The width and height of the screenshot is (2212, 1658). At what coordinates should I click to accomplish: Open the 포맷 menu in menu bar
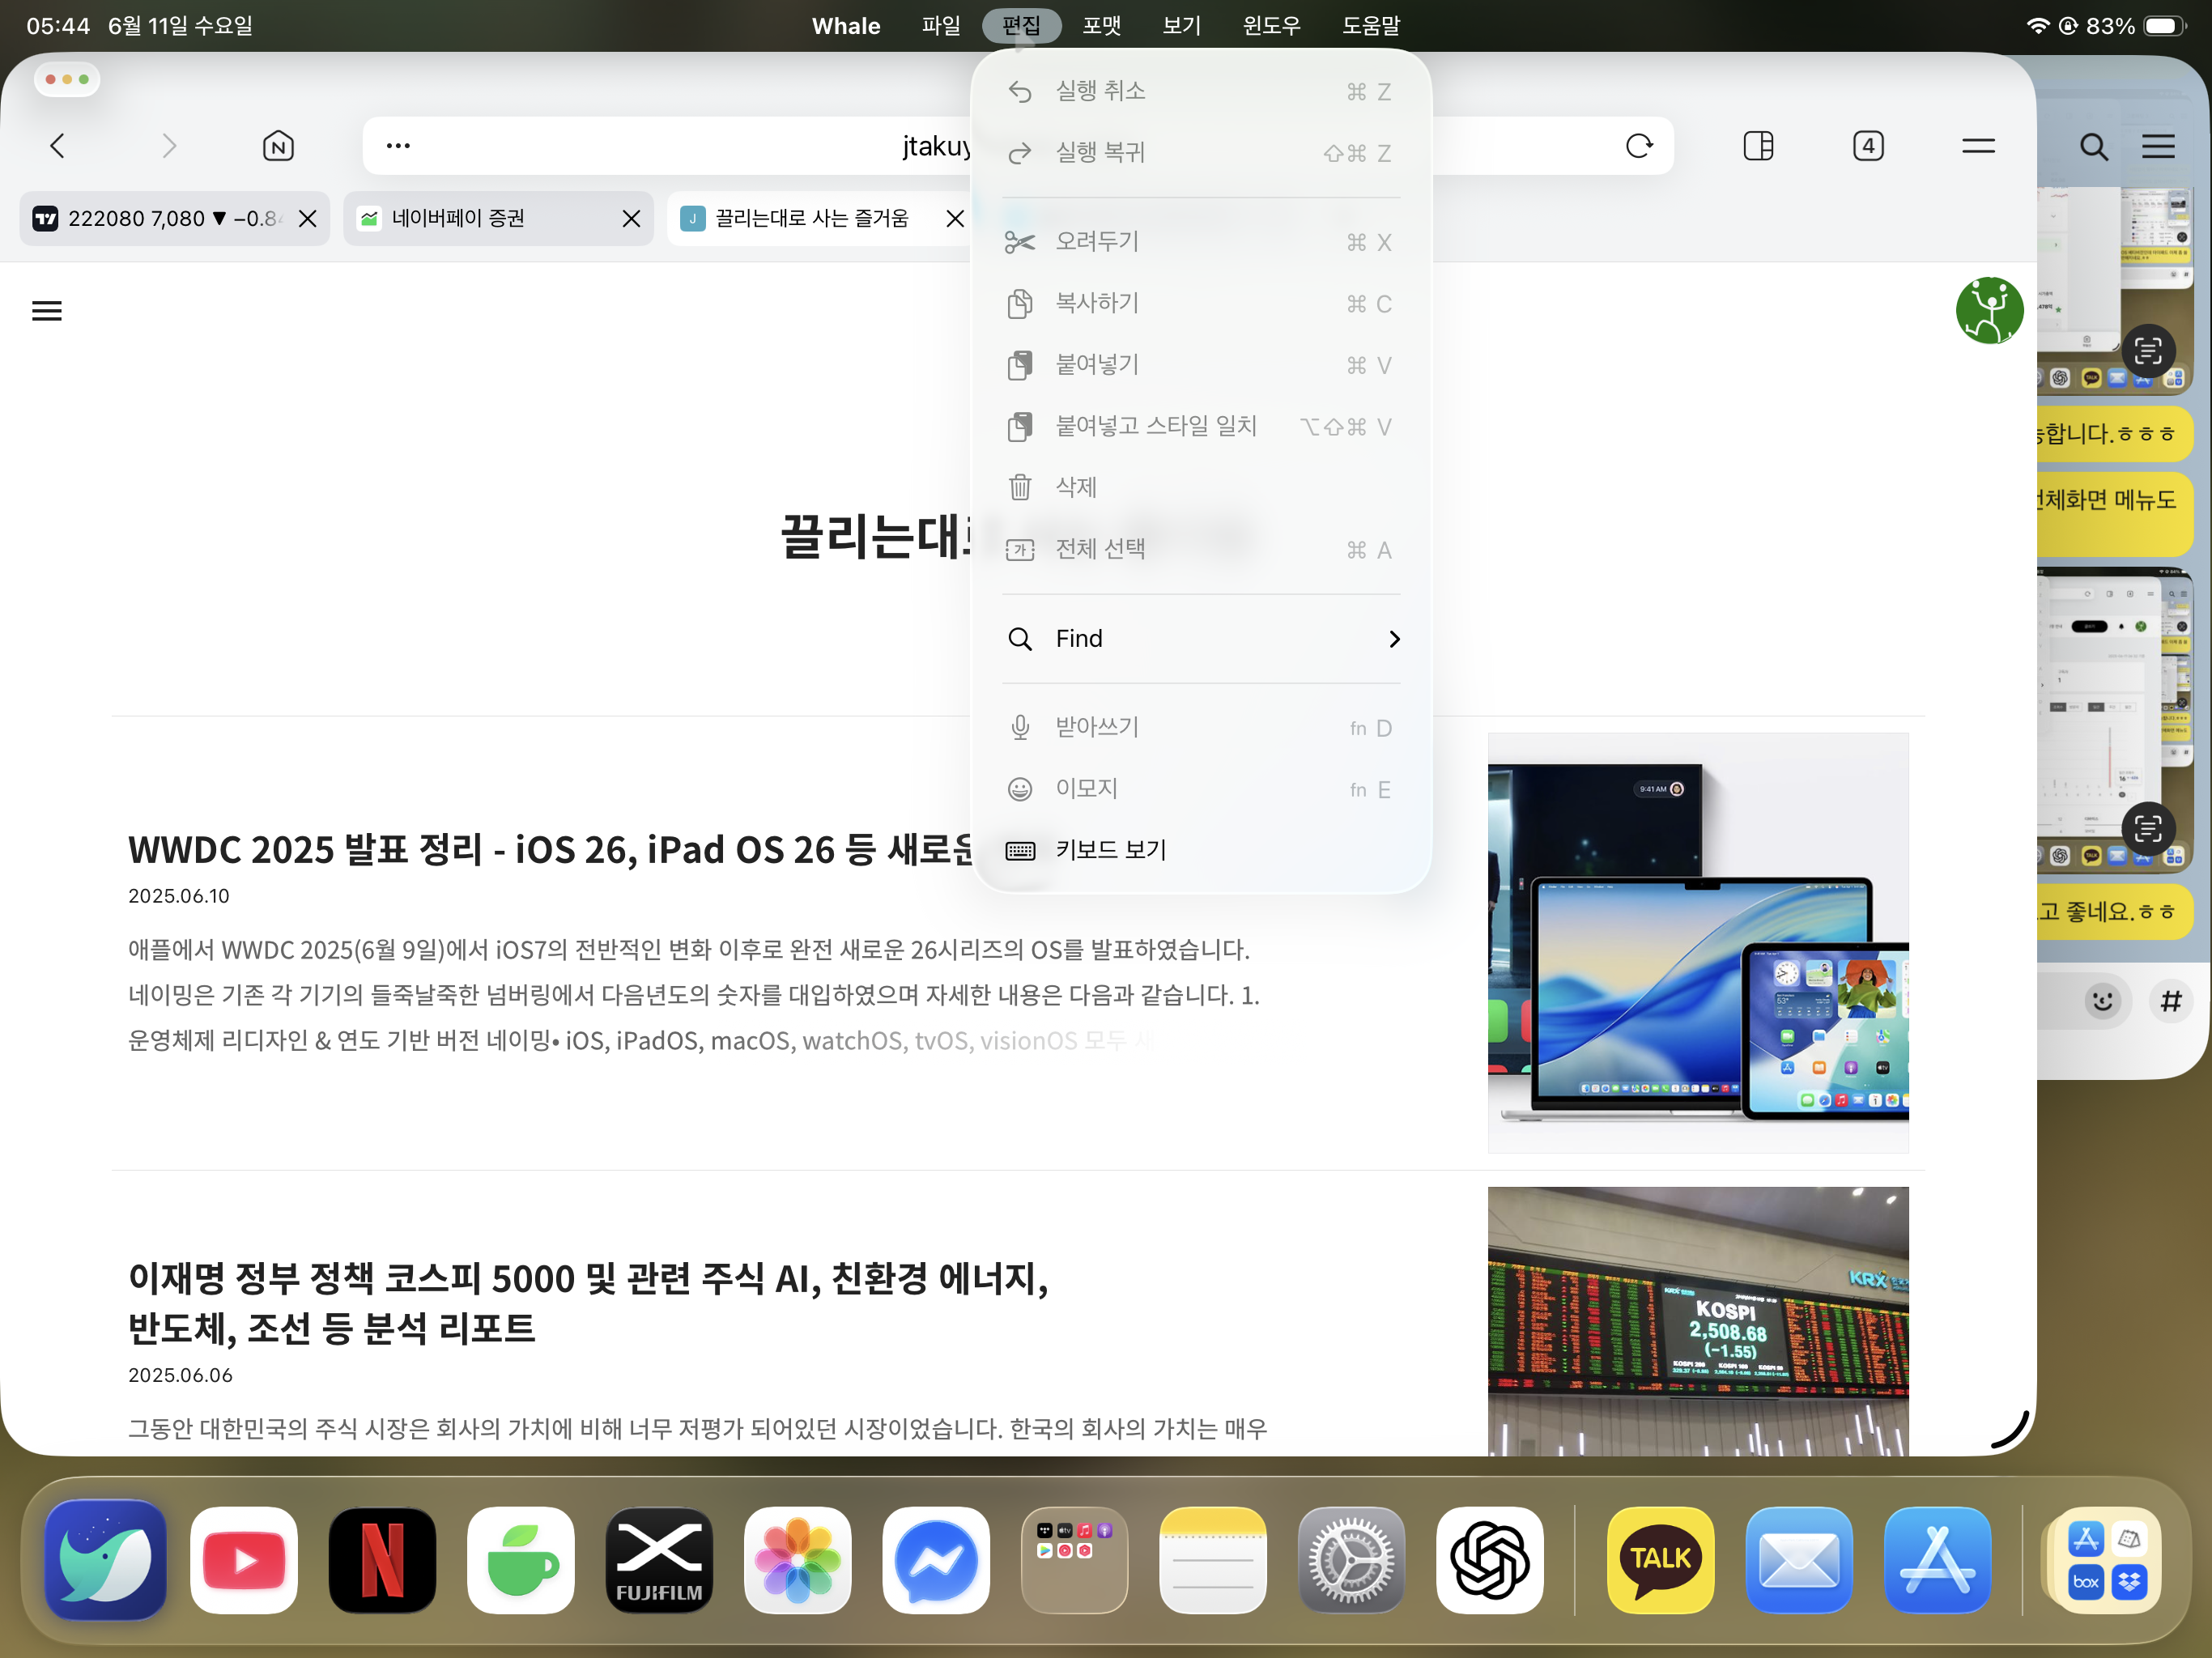pos(1101,26)
